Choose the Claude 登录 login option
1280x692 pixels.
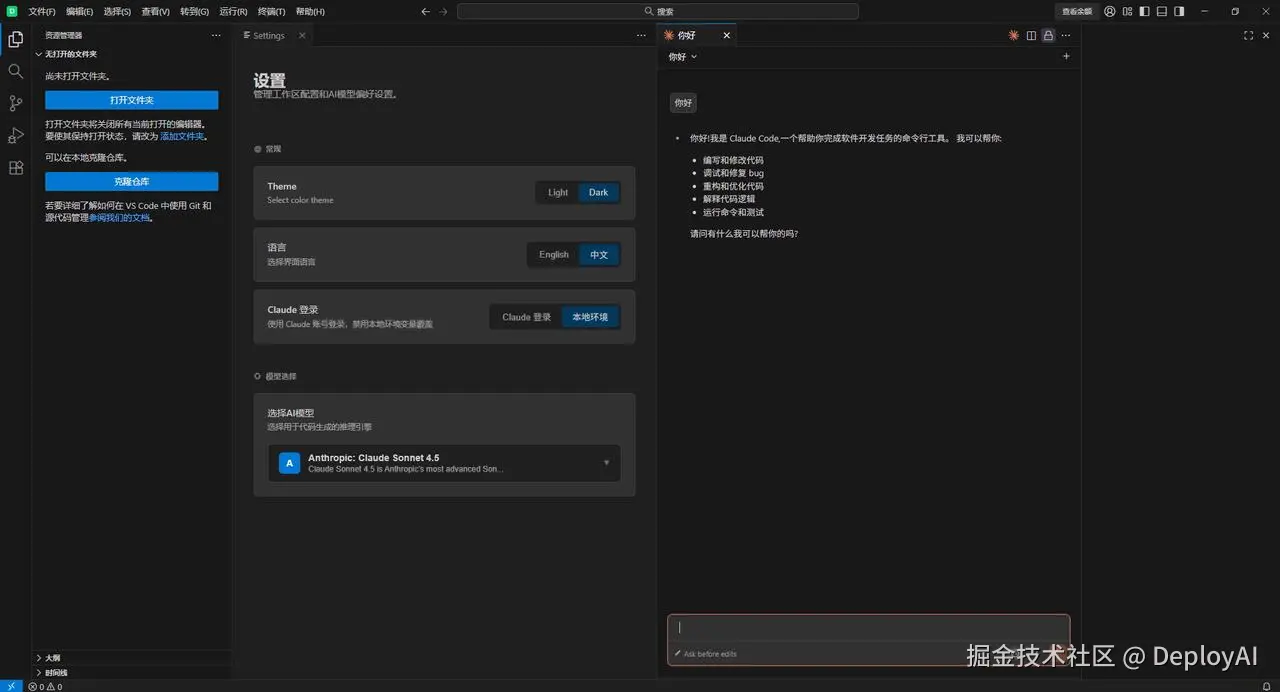(x=526, y=317)
